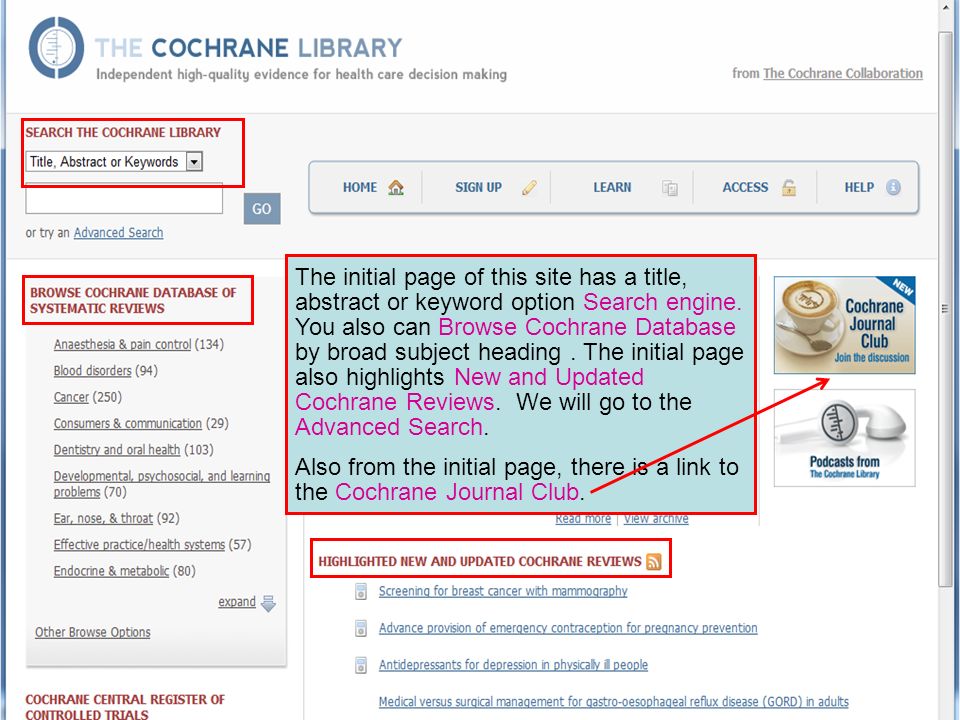Screen dimensions: 960x720
Task: Click the View archive link
Action: 656,519
